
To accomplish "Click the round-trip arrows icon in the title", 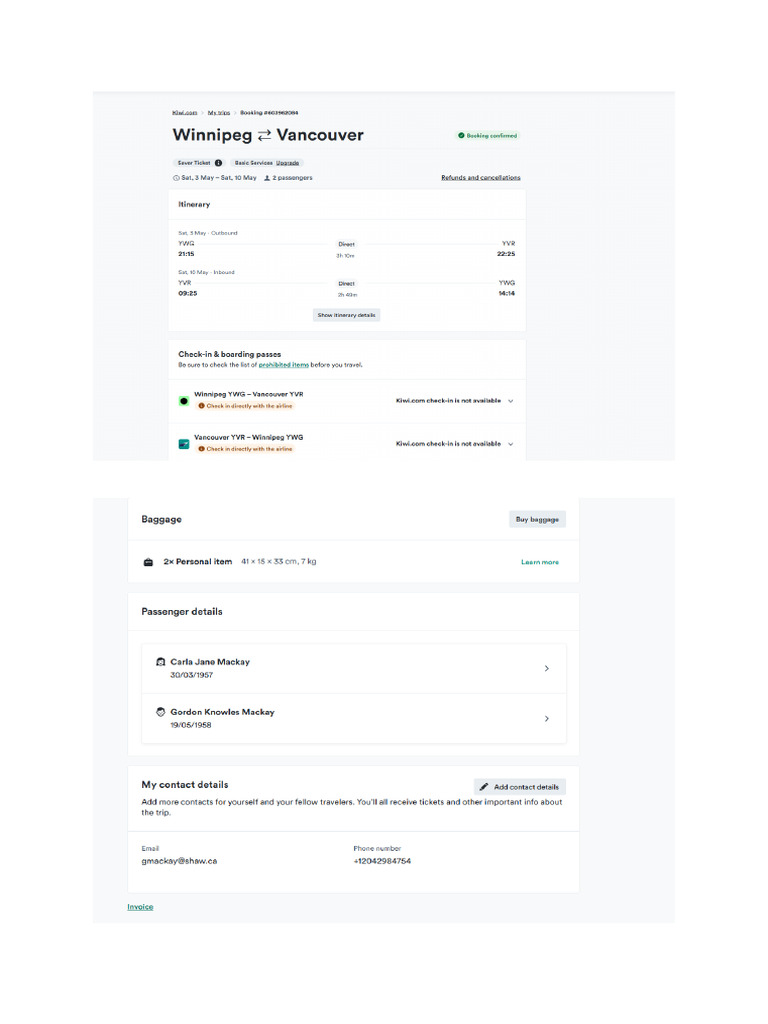I will coord(265,135).
